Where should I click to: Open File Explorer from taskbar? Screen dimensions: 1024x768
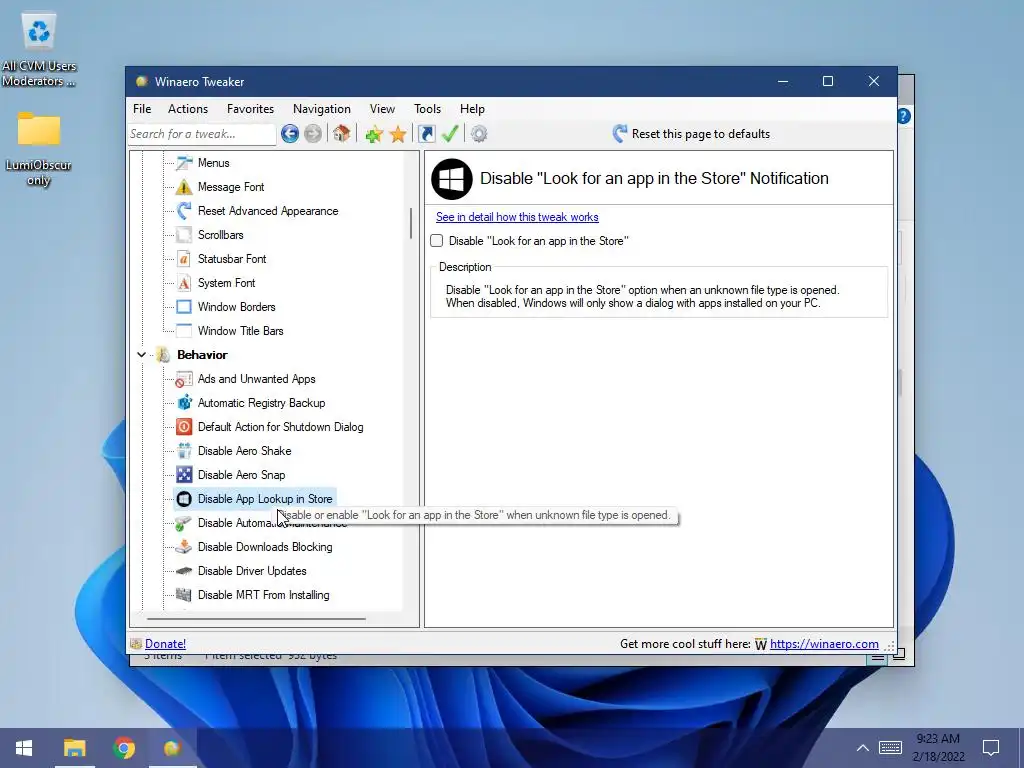point(74,748)
